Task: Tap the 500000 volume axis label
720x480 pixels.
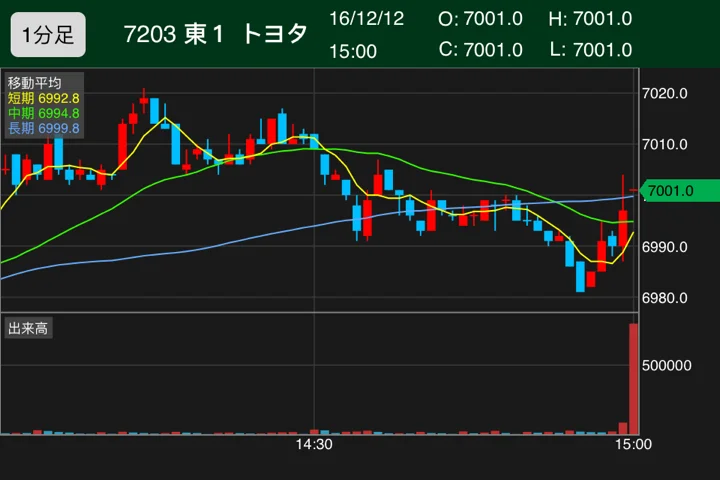Action: point(666,366)
